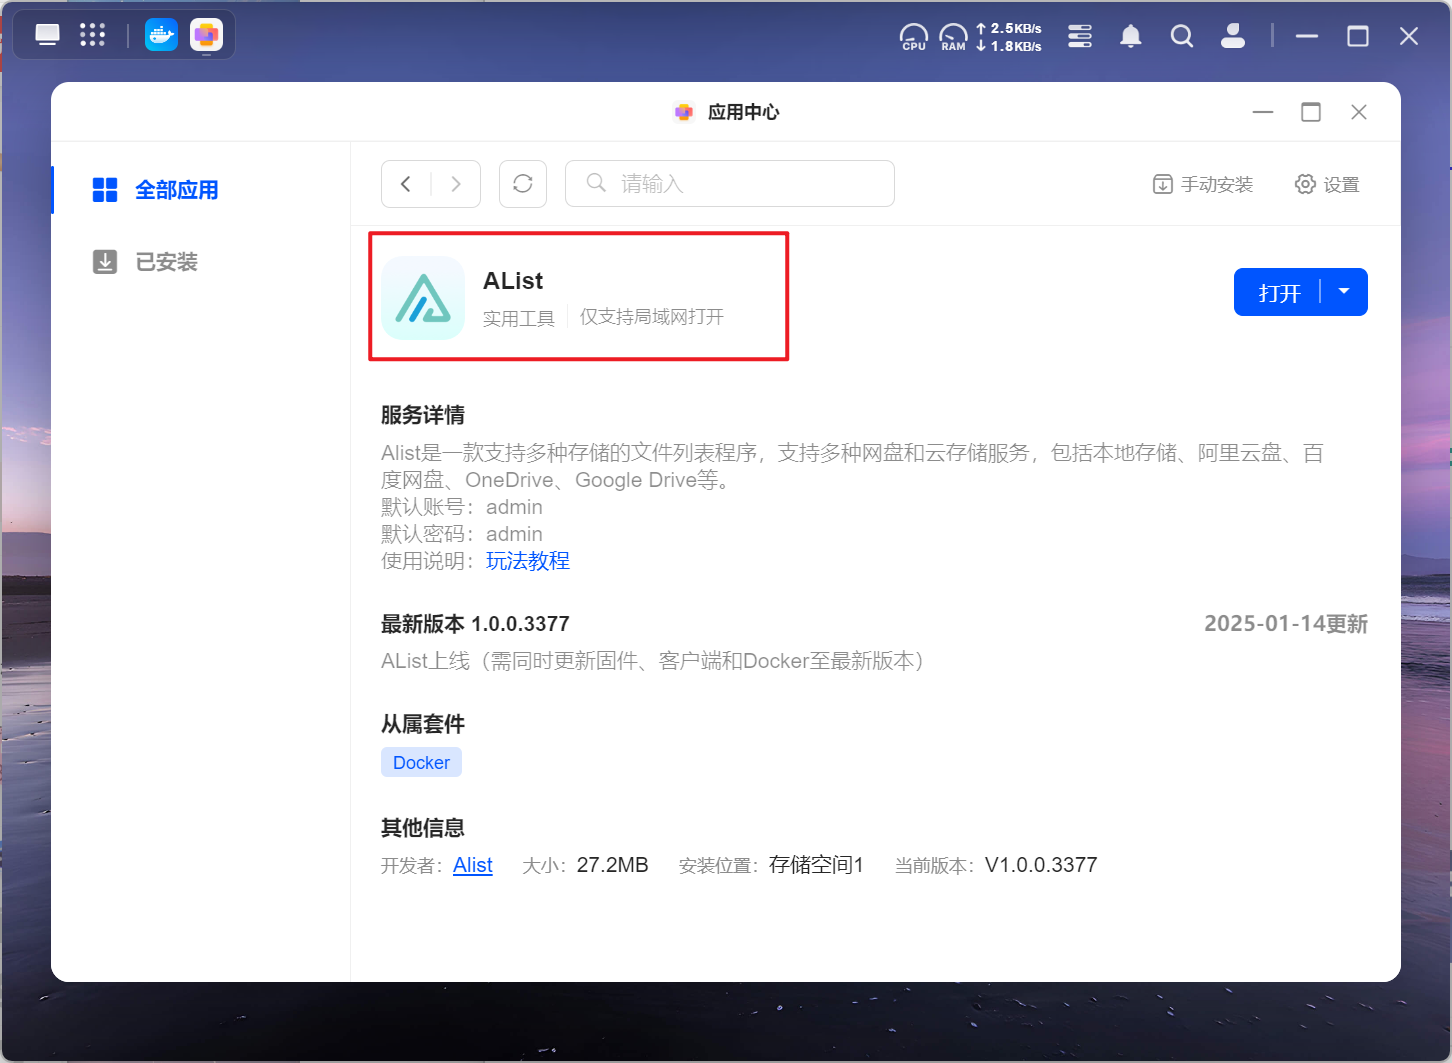Click the forward navigation arrow
Screen dimensions: 1452x1063
(456, 183)
